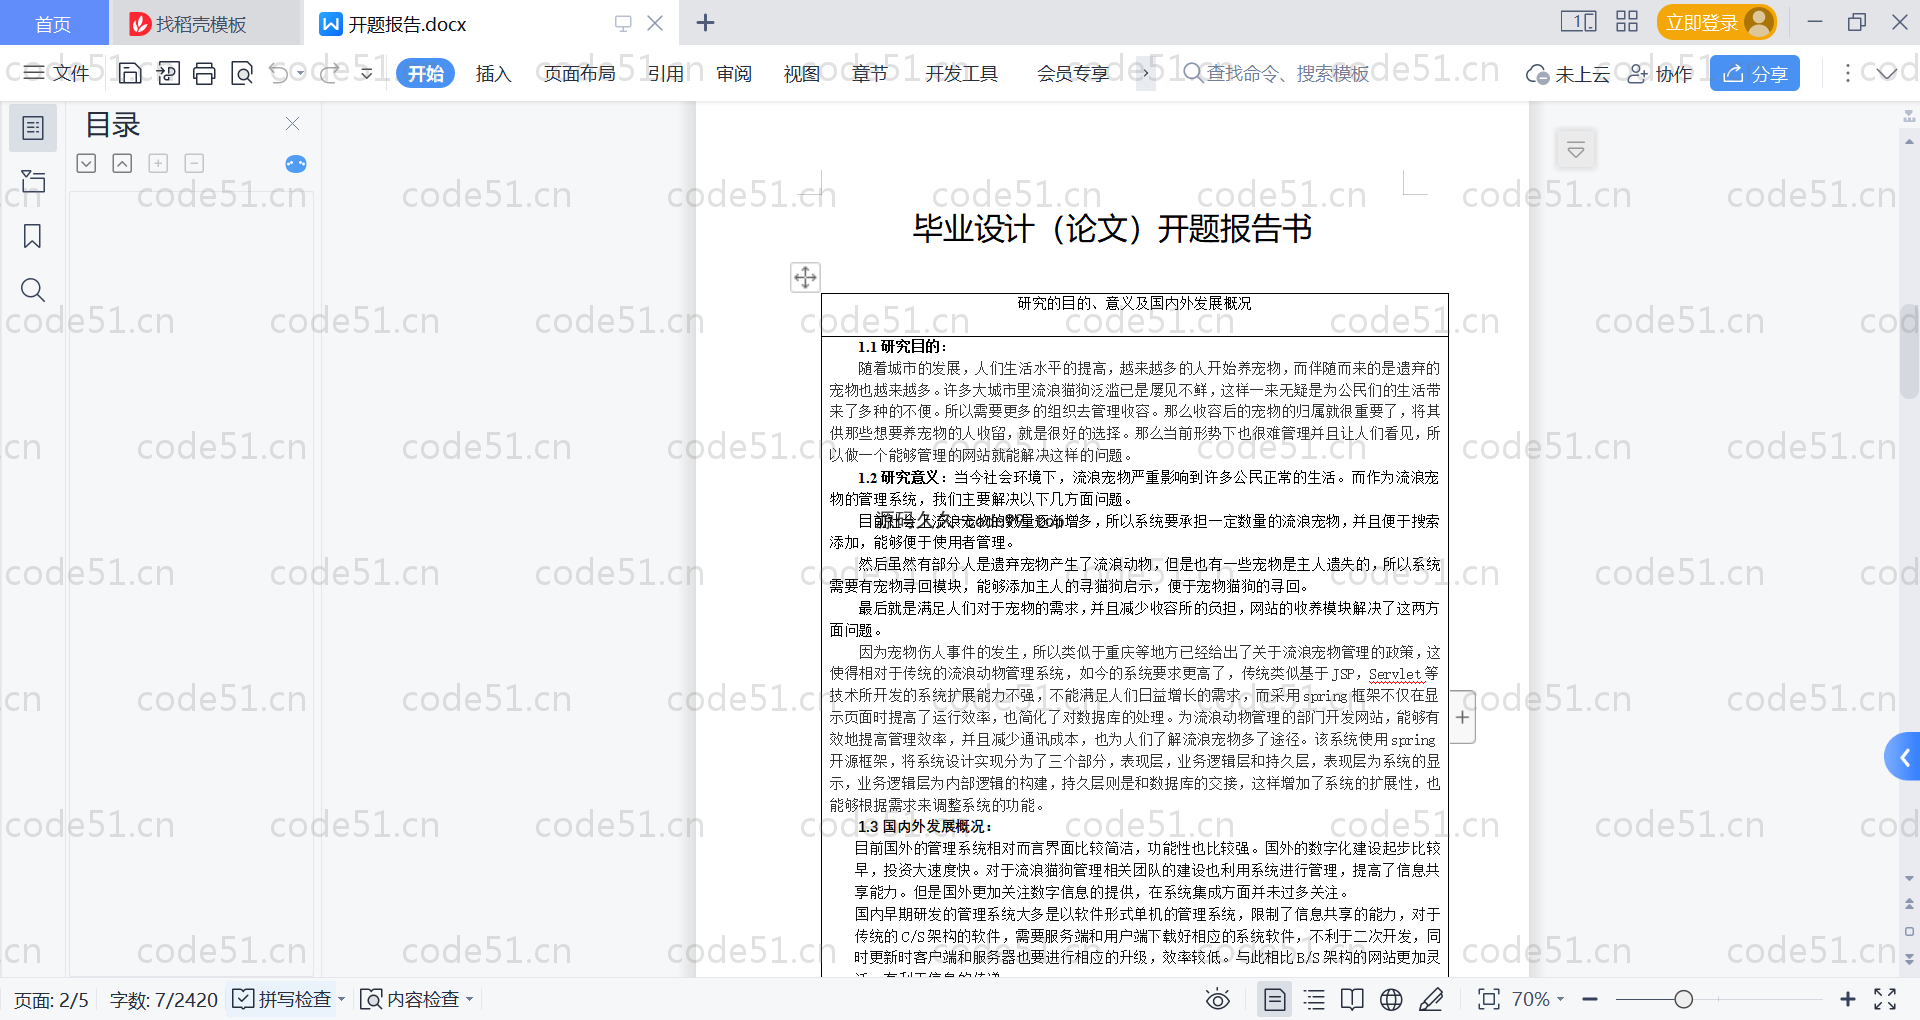Open the bookmark sidebar icon
Screen dimensions: 1920x1020
click(33, 236)
